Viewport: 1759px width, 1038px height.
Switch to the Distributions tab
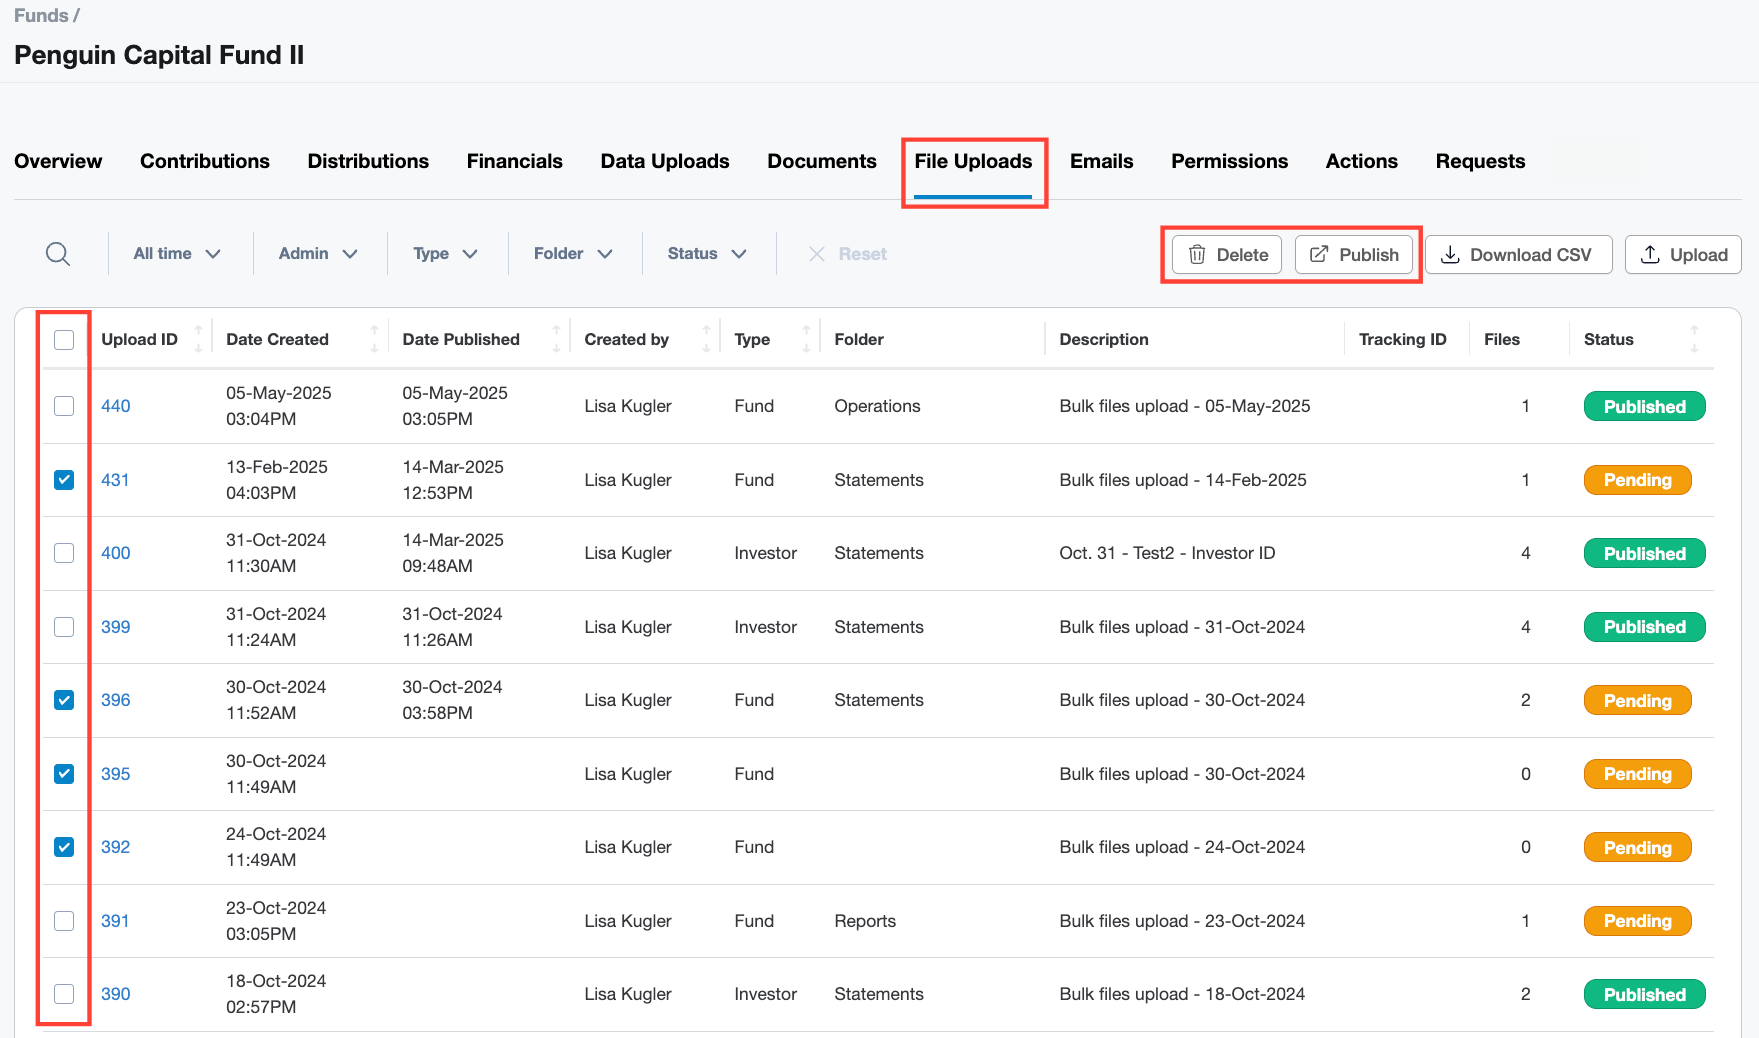pos(368,161)
